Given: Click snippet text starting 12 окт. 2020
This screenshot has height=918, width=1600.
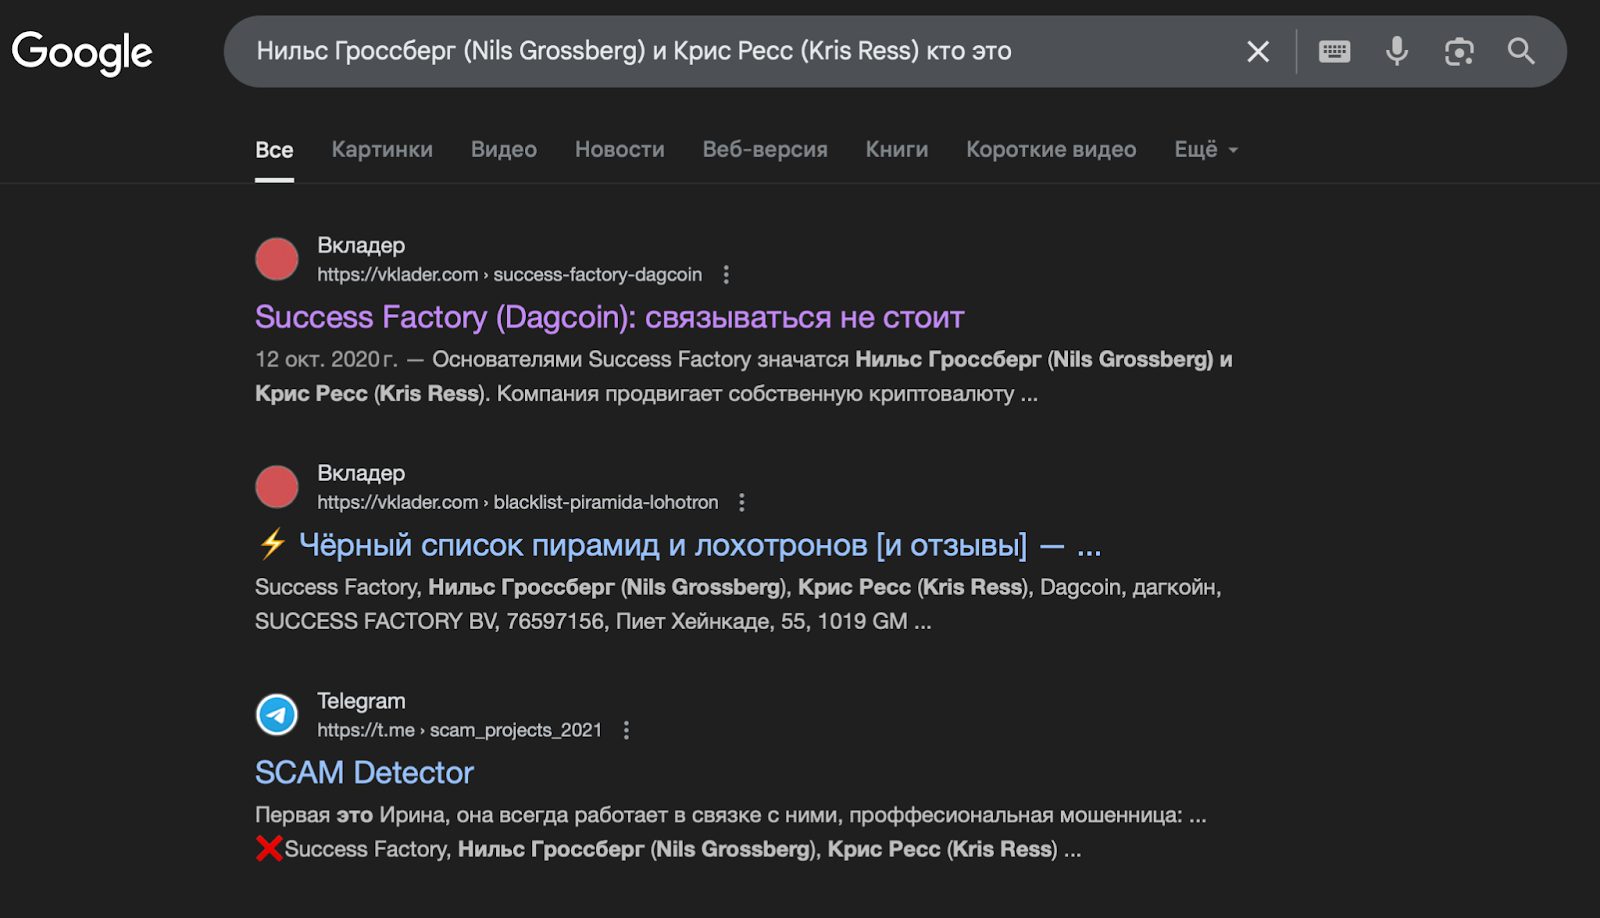Looking at the screenshot, I should (743, 376).
